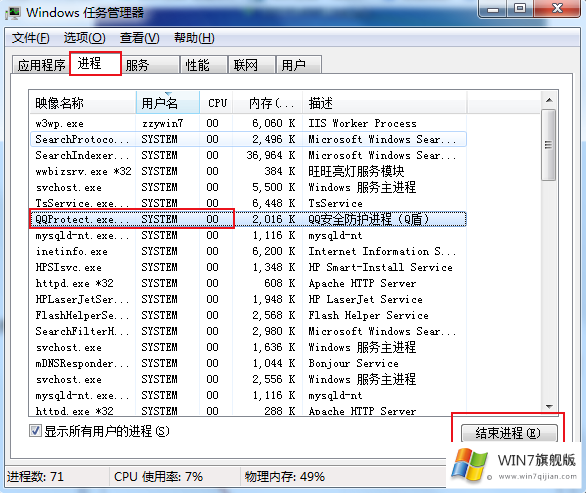The width and height of the screenshot is (586, 493).
Task: Toggle 显示所有用户的进程 checkbox
Action: [35, 431]
